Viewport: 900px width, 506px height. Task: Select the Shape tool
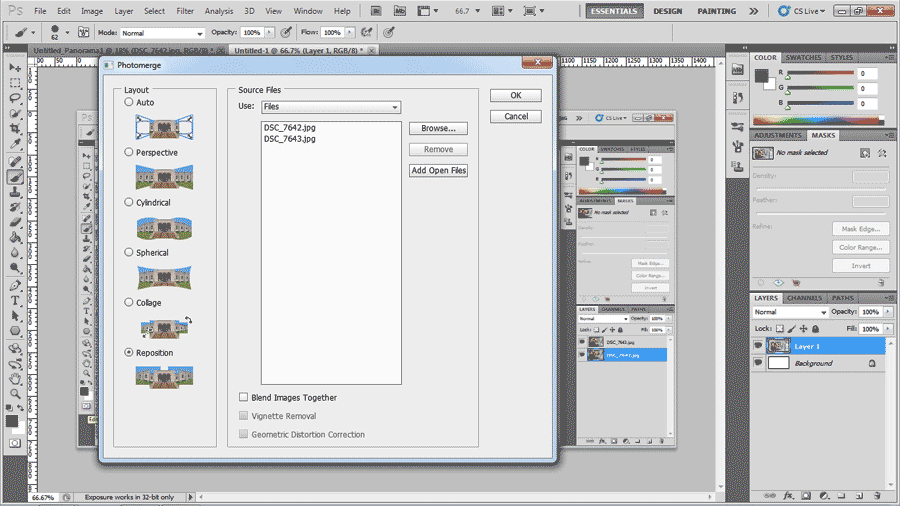pos(15,331)
